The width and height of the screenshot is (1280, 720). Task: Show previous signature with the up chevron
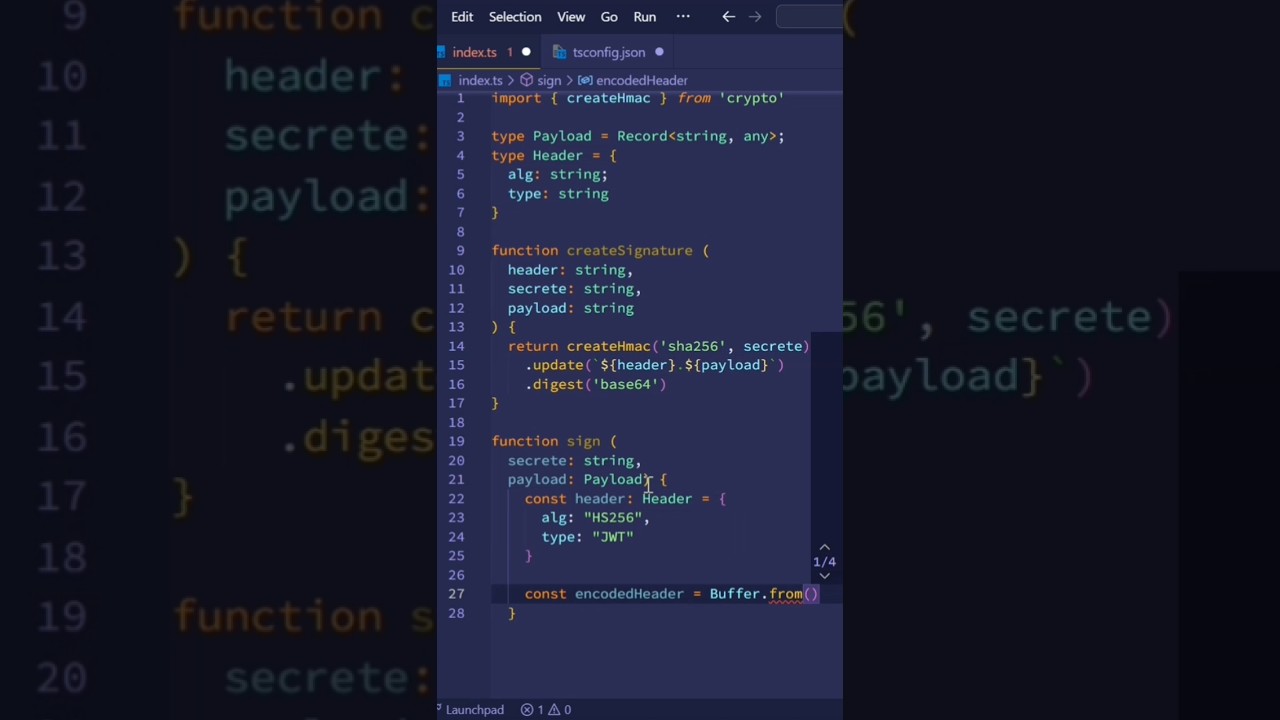tap(824, 548)
